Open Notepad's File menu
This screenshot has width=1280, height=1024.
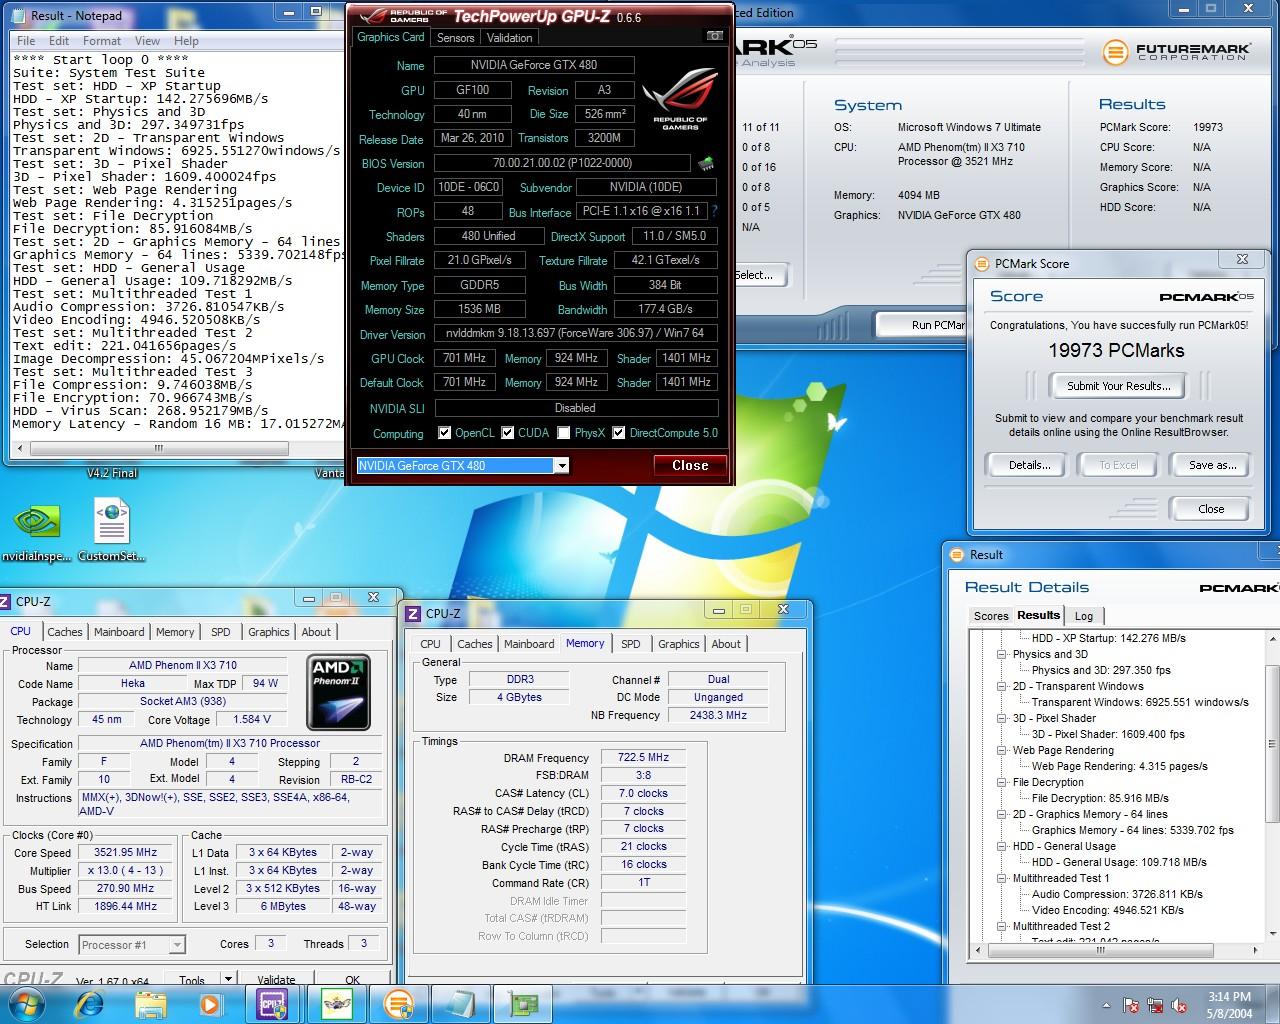(x=26, y=41)
